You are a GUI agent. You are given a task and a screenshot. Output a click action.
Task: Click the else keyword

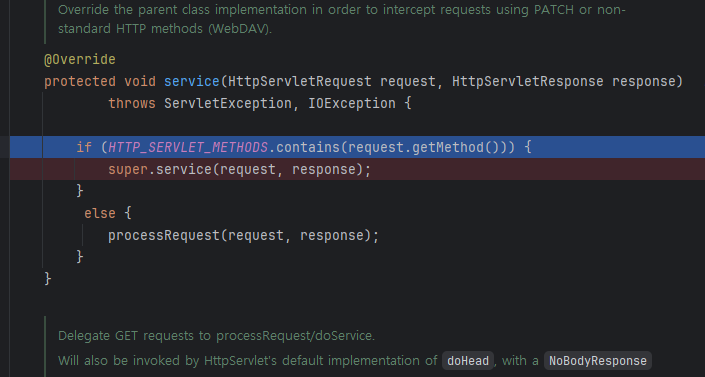tap(100, 213)
